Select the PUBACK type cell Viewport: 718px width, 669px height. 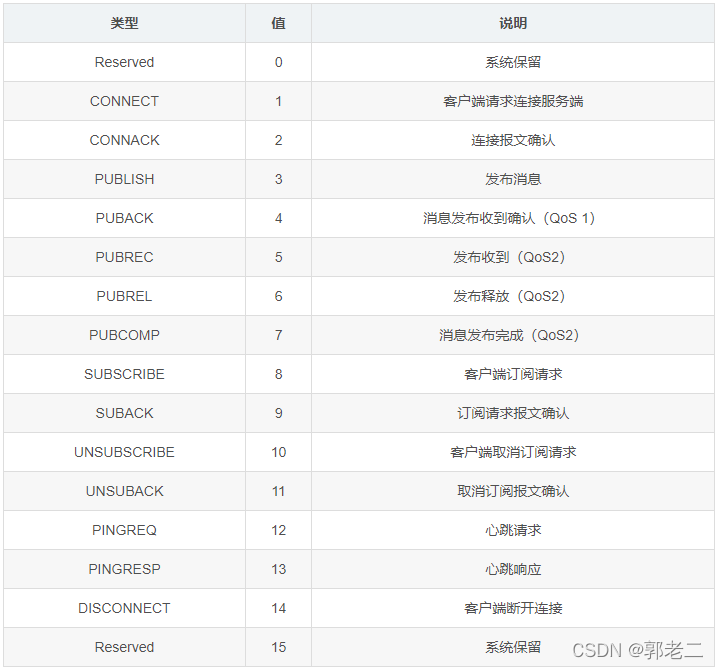pos(124,218)
